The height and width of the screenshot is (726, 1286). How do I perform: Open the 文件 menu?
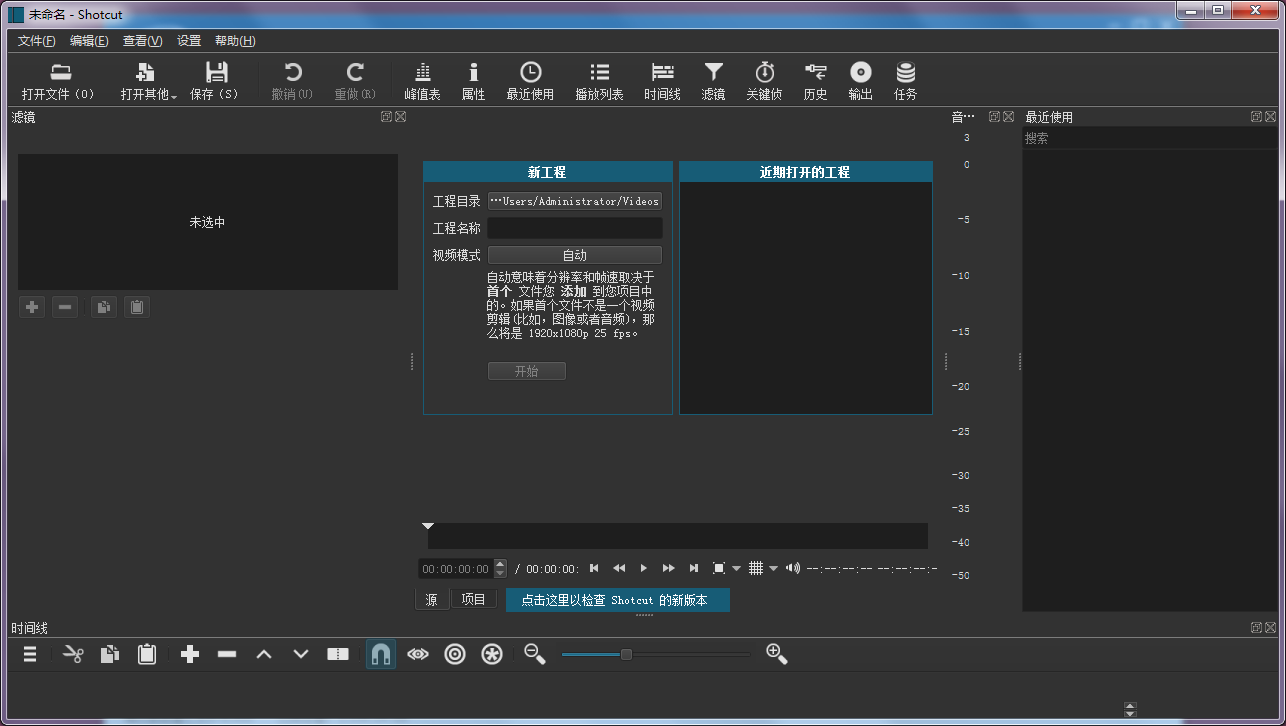(x=35, y=41)
